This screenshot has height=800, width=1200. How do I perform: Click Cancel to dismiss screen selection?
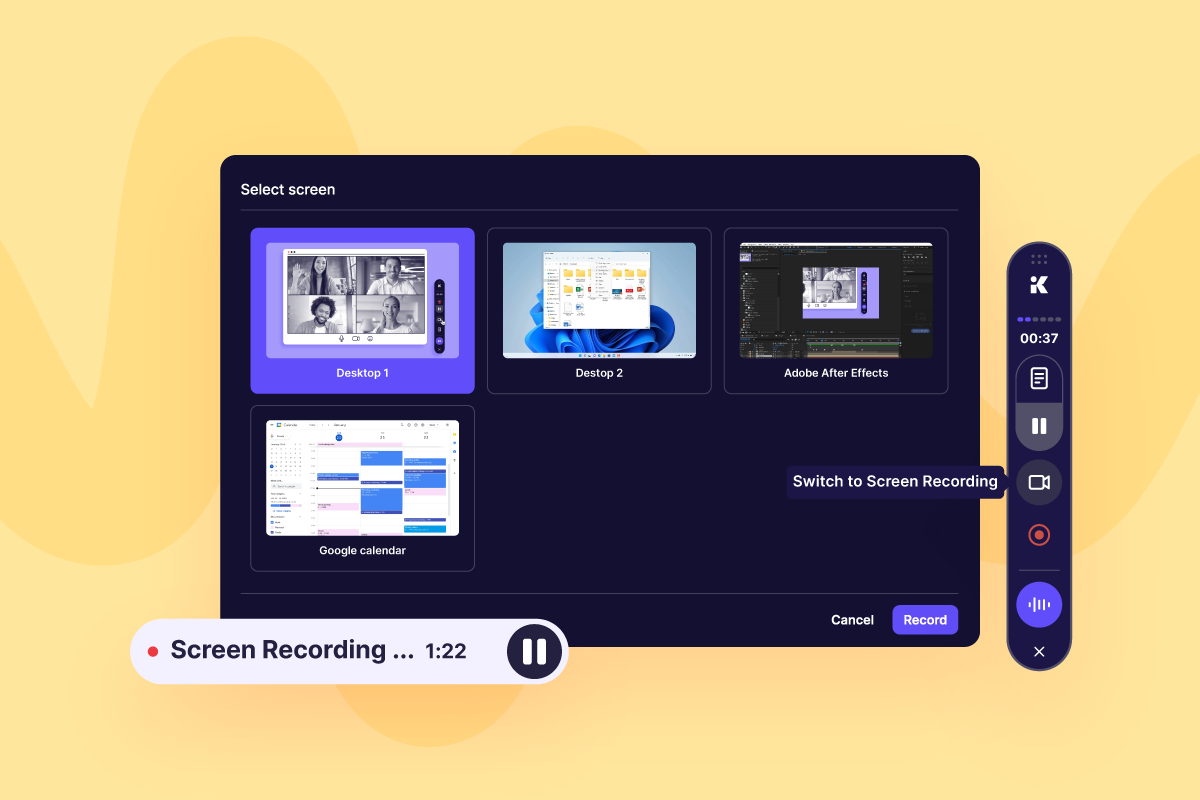pos(852,620)
